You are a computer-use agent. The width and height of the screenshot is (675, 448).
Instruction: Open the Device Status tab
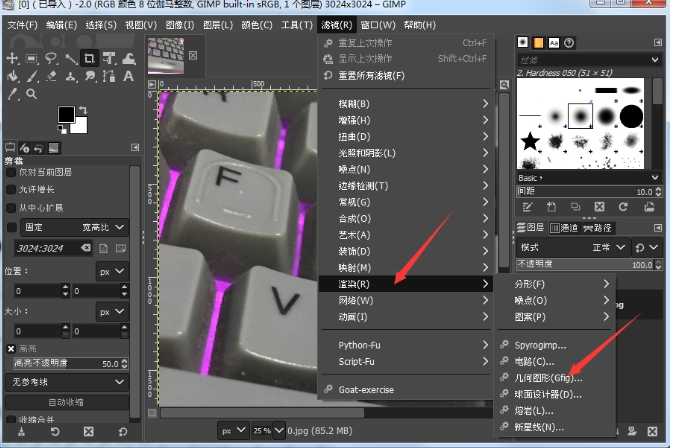point(25,148)
